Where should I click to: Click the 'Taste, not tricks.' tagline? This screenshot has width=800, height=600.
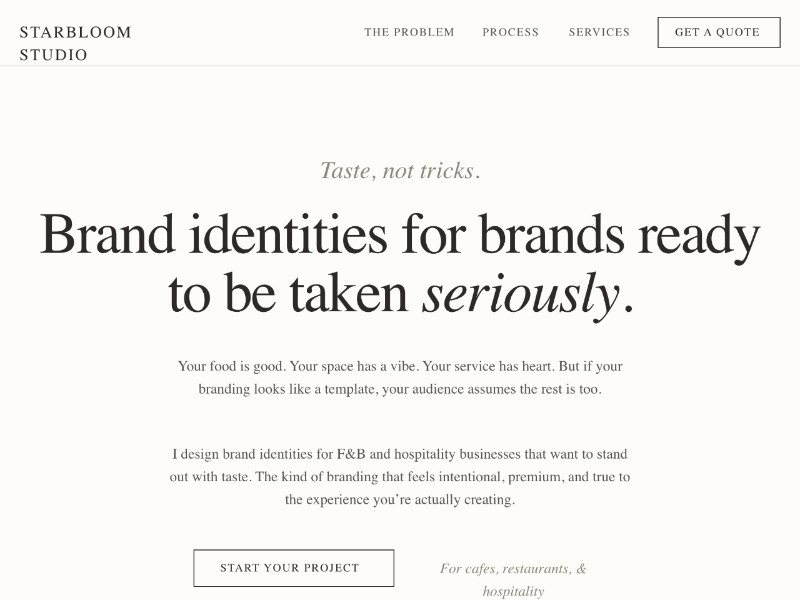click(400, 171)
